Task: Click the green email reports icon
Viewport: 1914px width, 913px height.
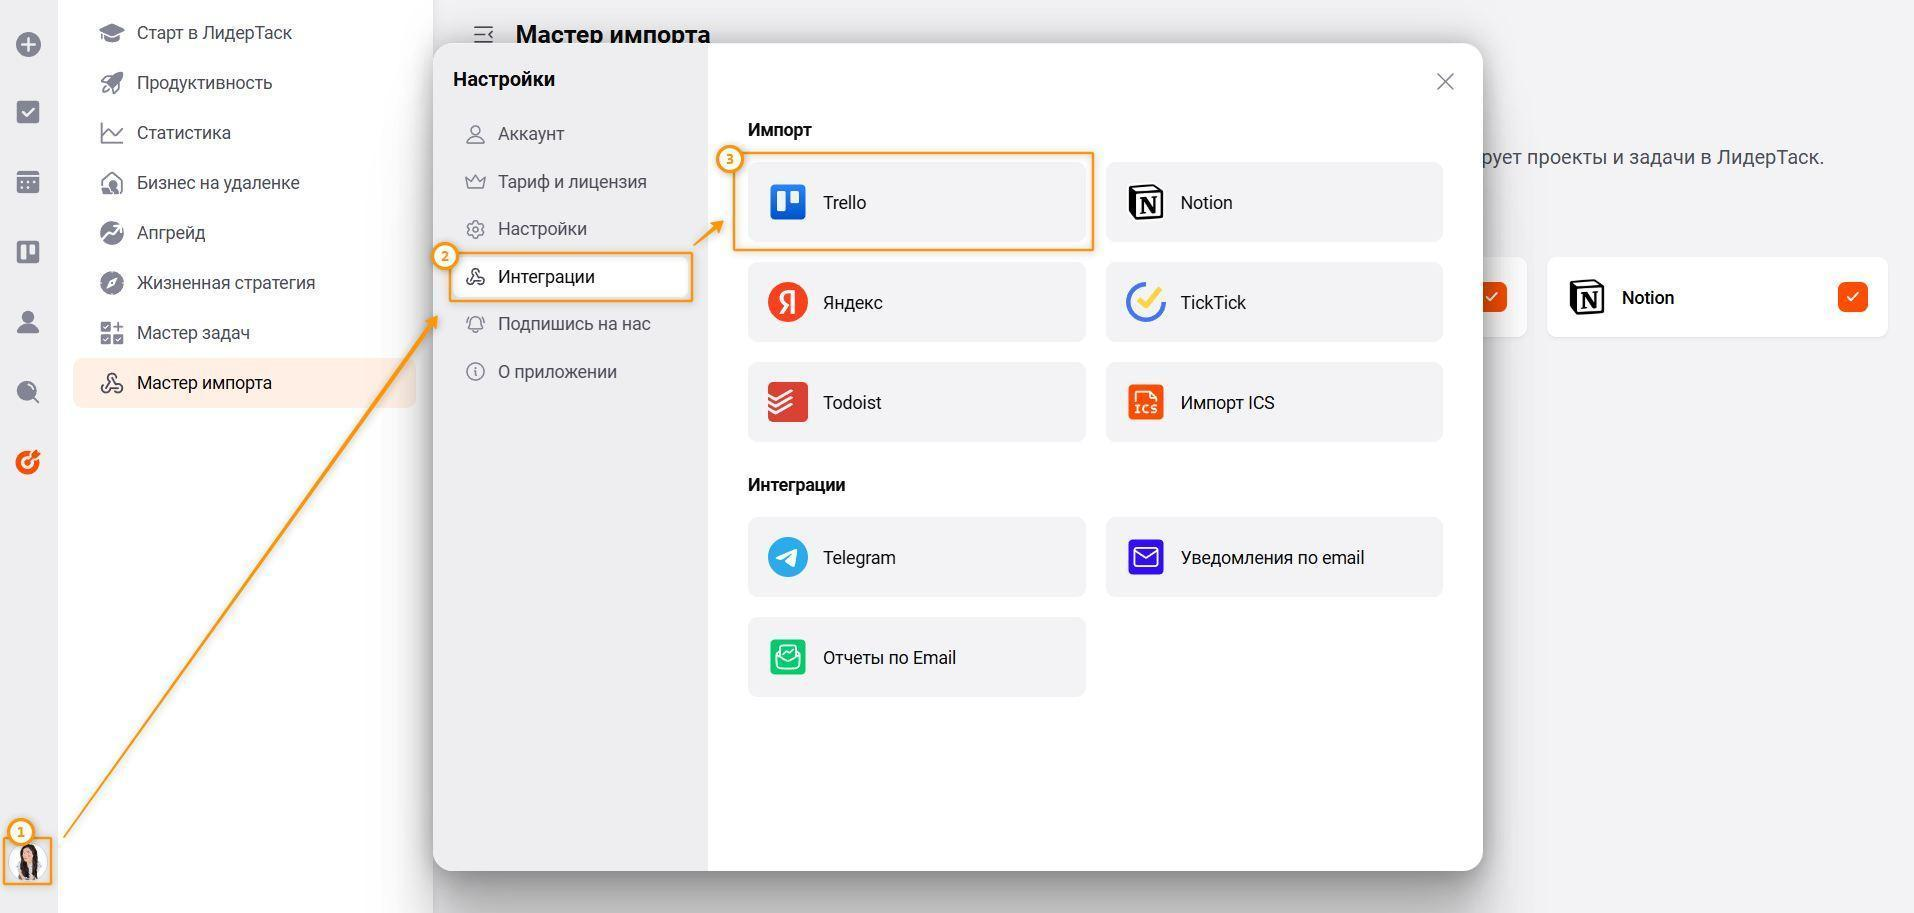Action: (788, 657)
